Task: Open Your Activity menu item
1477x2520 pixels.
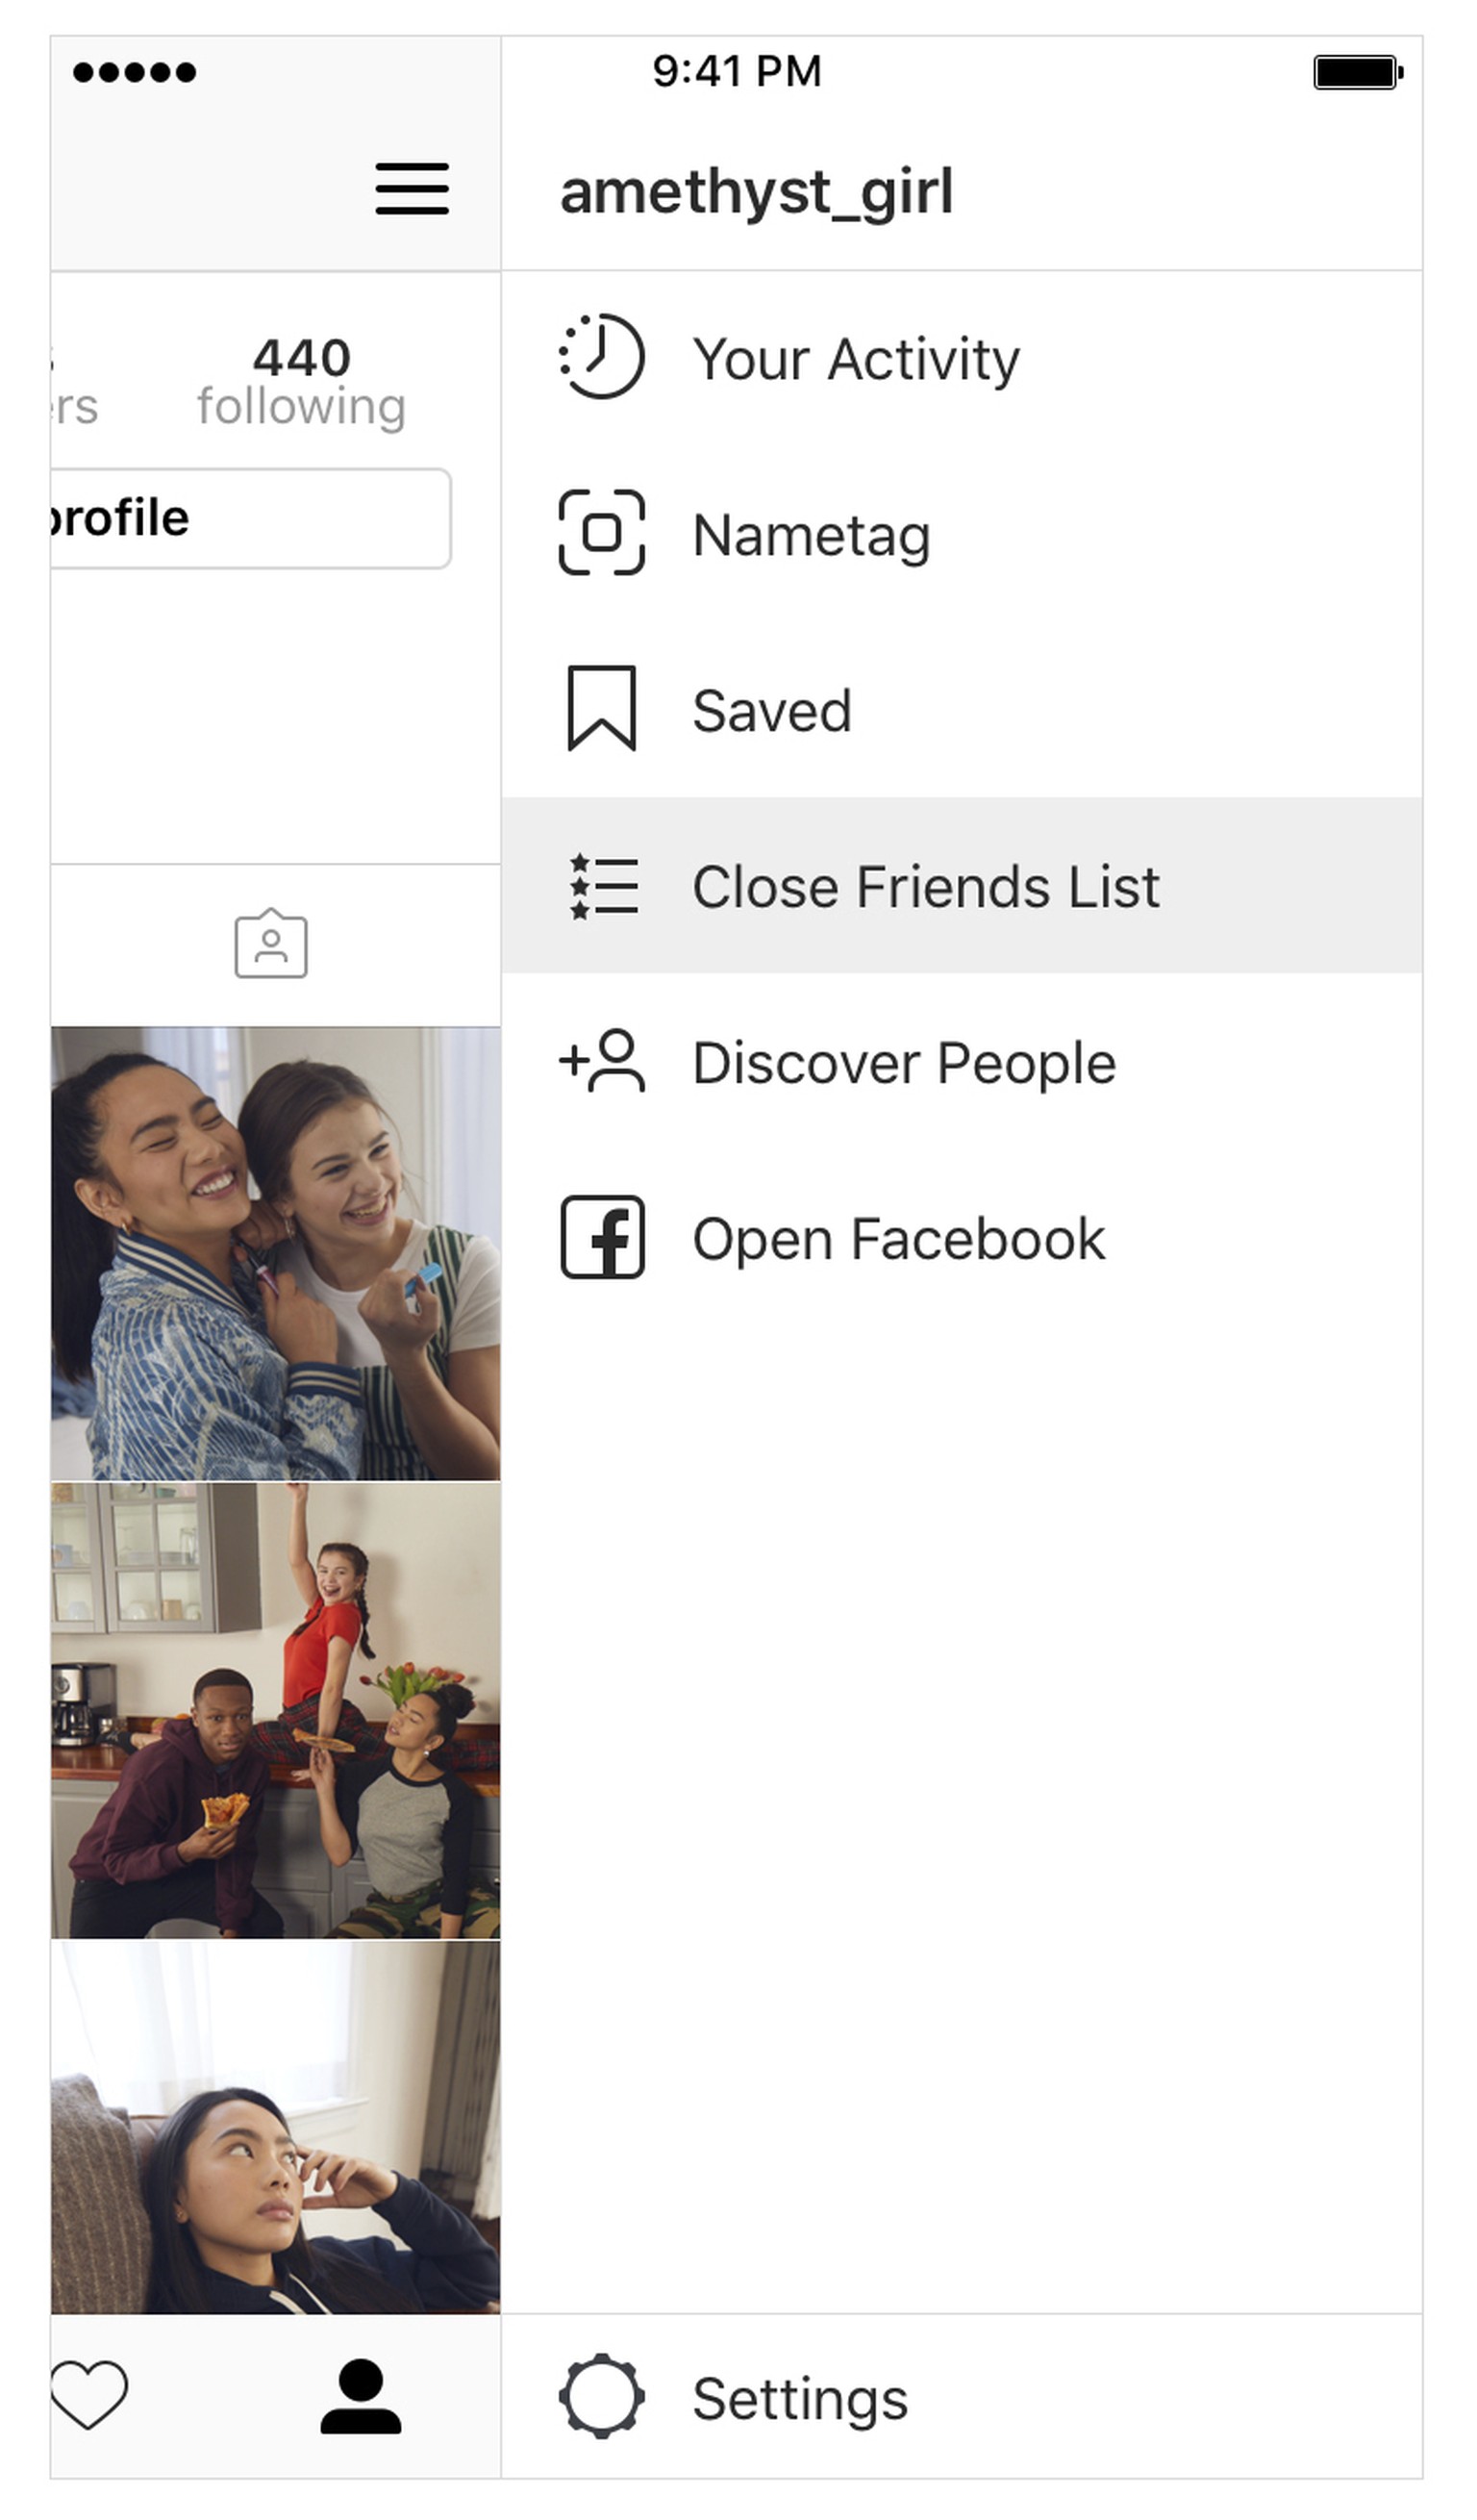Action: pyautogui.click(x=856, y=359)
